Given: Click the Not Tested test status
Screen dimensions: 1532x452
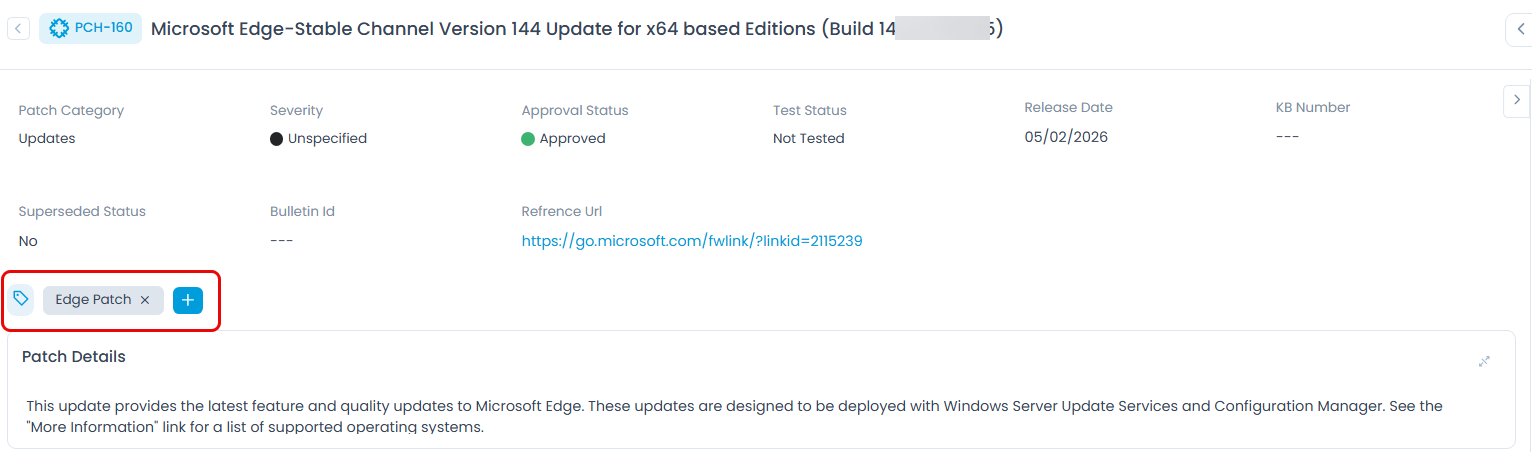Looking at the screenshot, I should (808, 139).
